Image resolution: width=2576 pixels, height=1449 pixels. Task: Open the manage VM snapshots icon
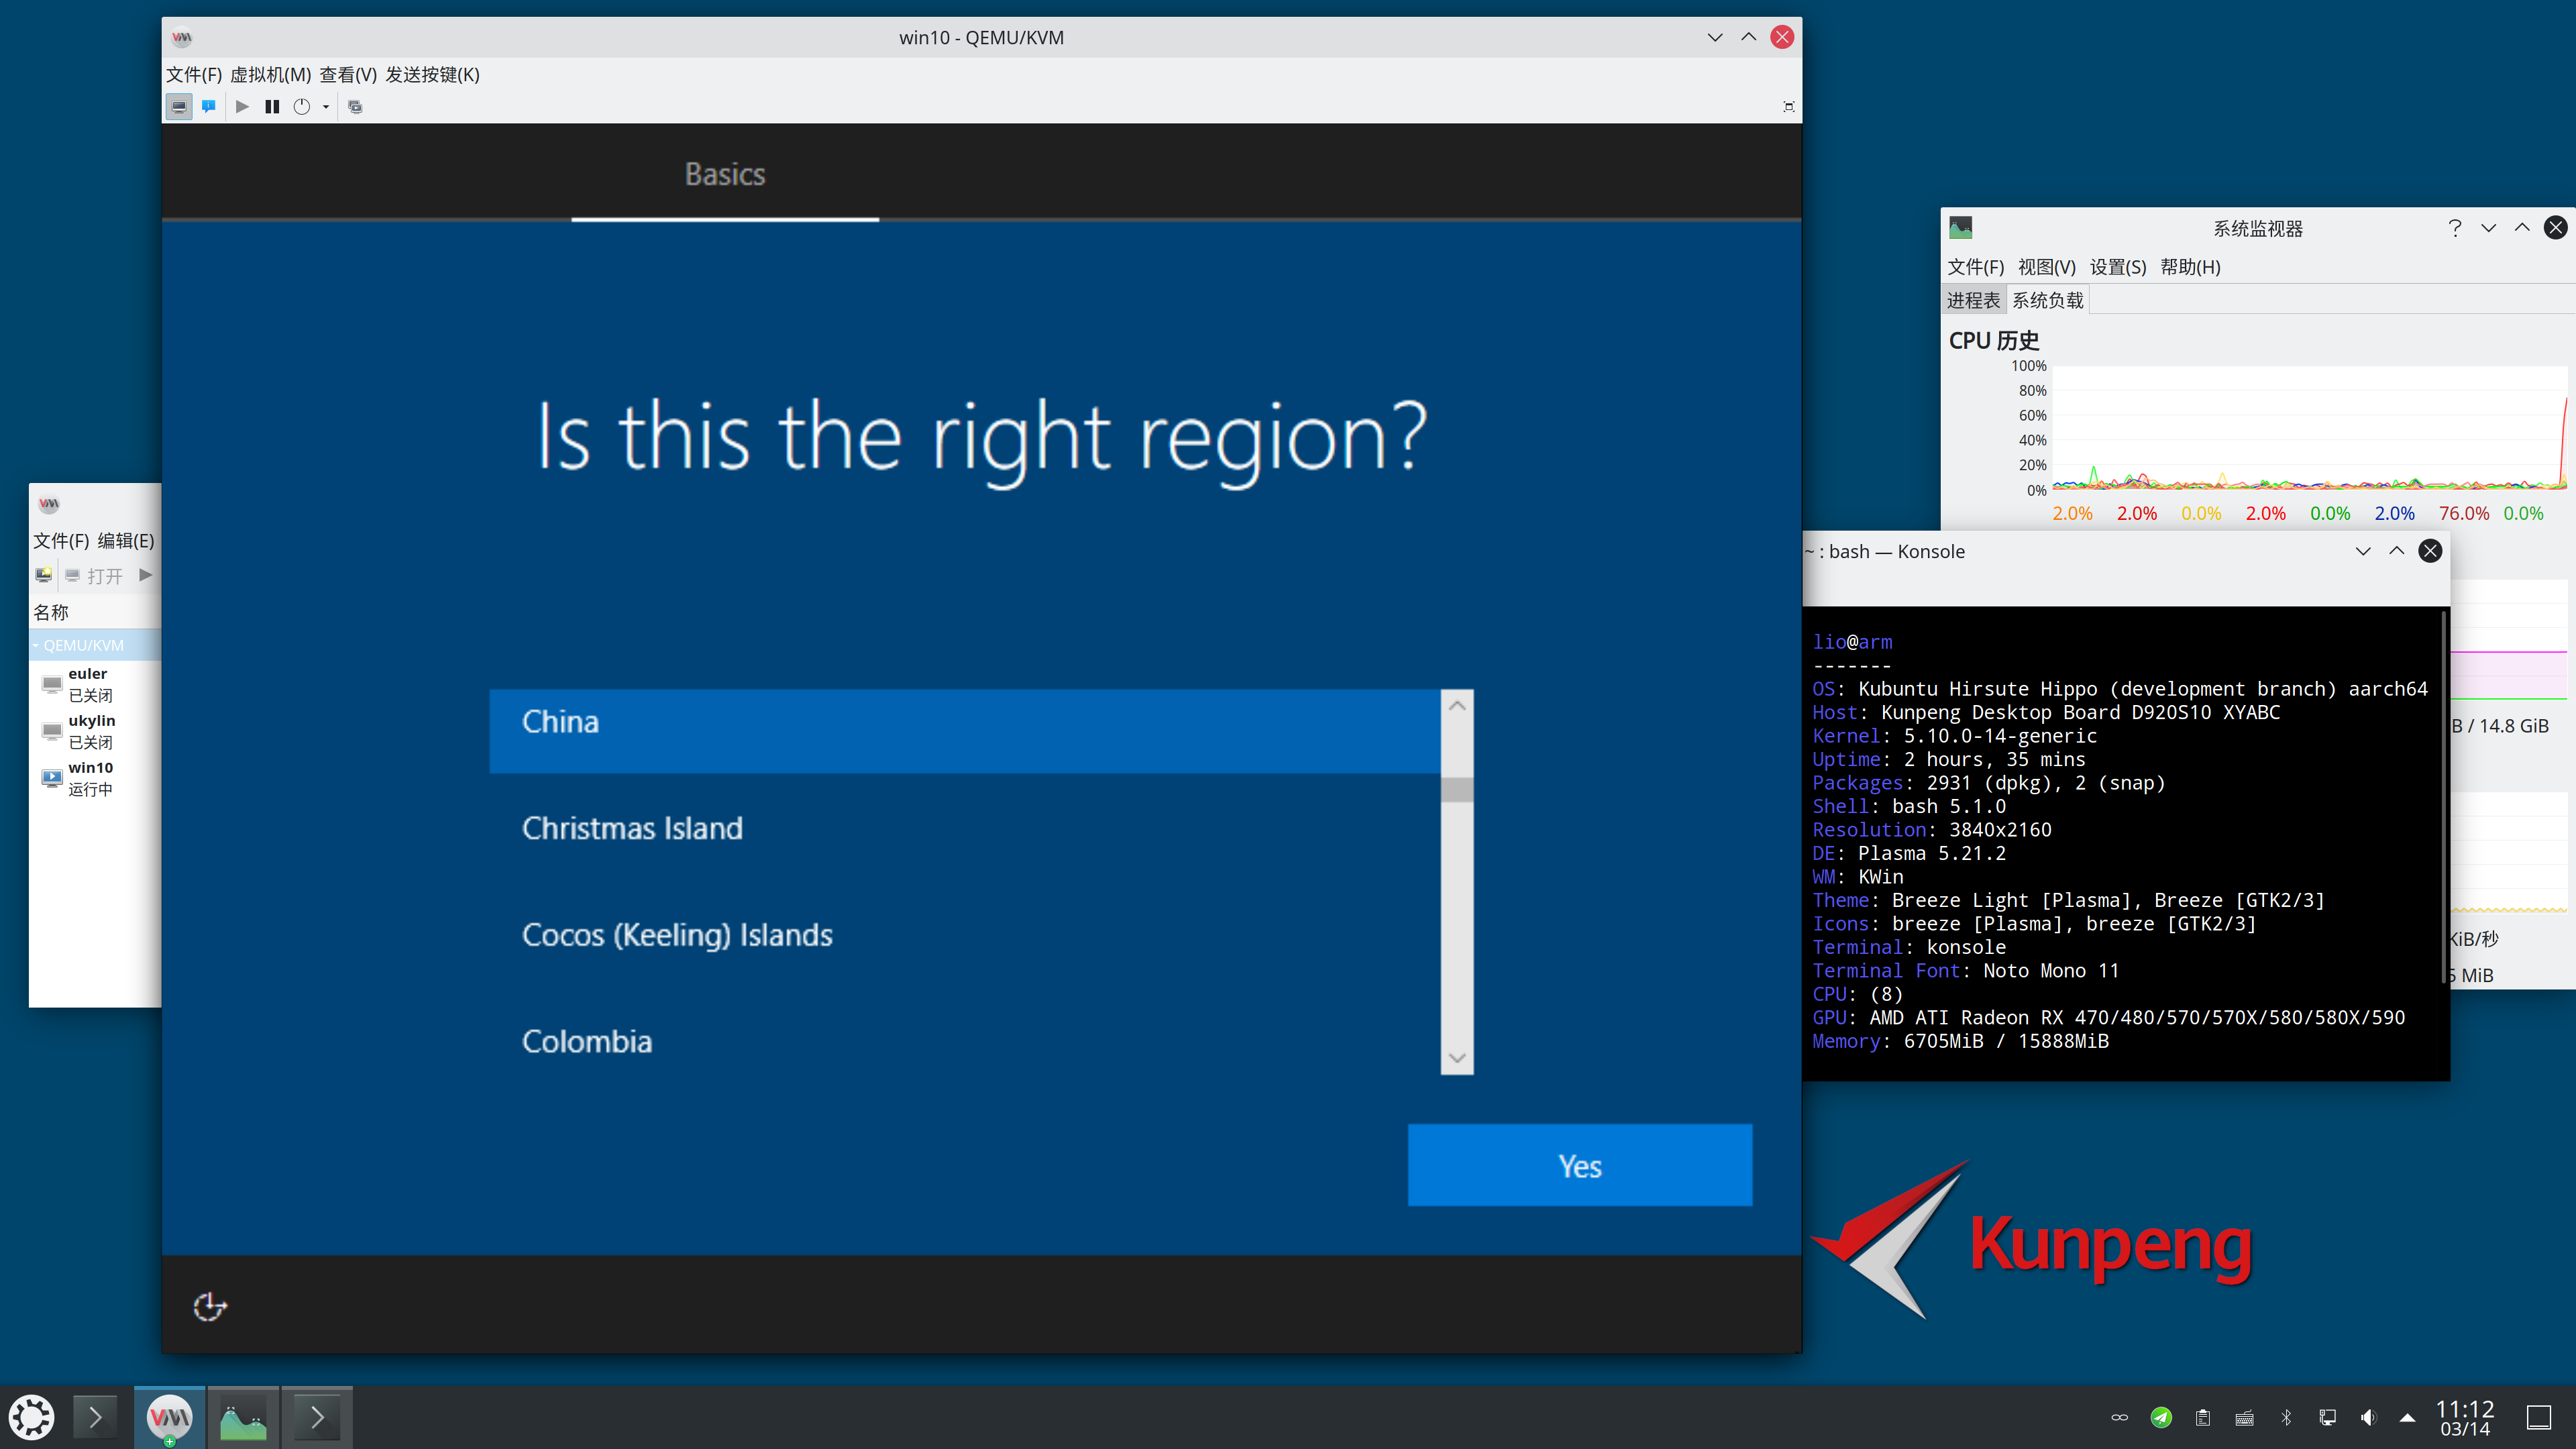point(355,106)
